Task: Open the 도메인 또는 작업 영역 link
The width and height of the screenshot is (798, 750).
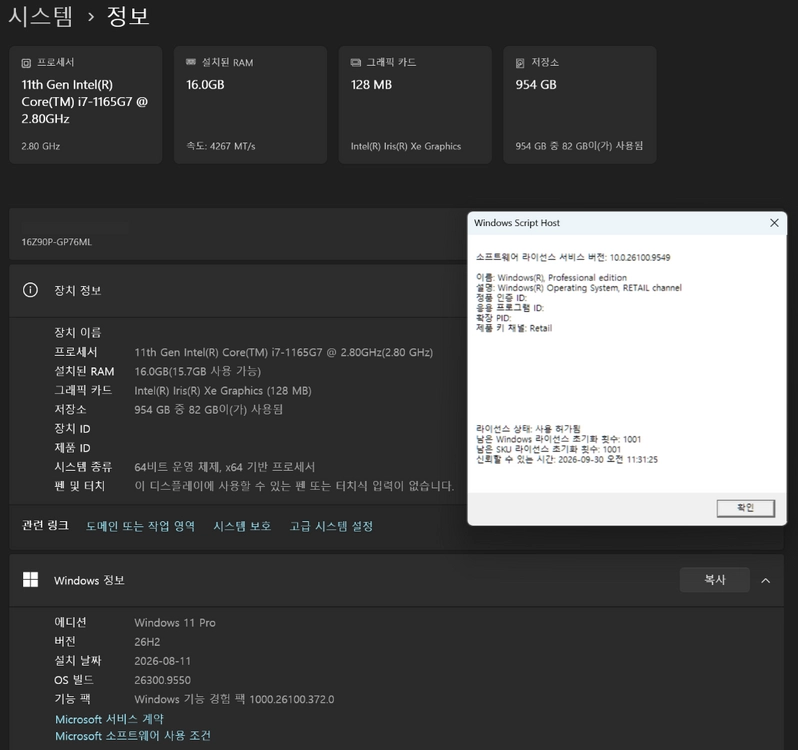Action: 140,526
